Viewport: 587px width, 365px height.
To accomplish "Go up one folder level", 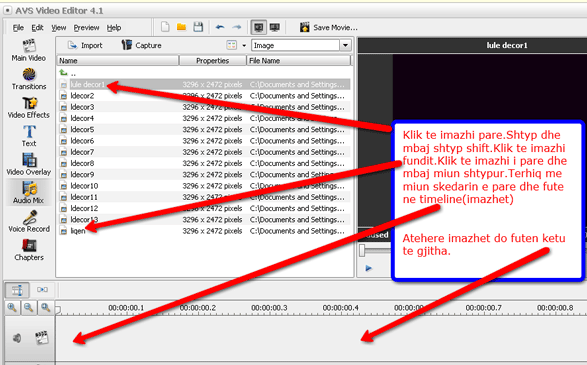I will pos(67,73).
